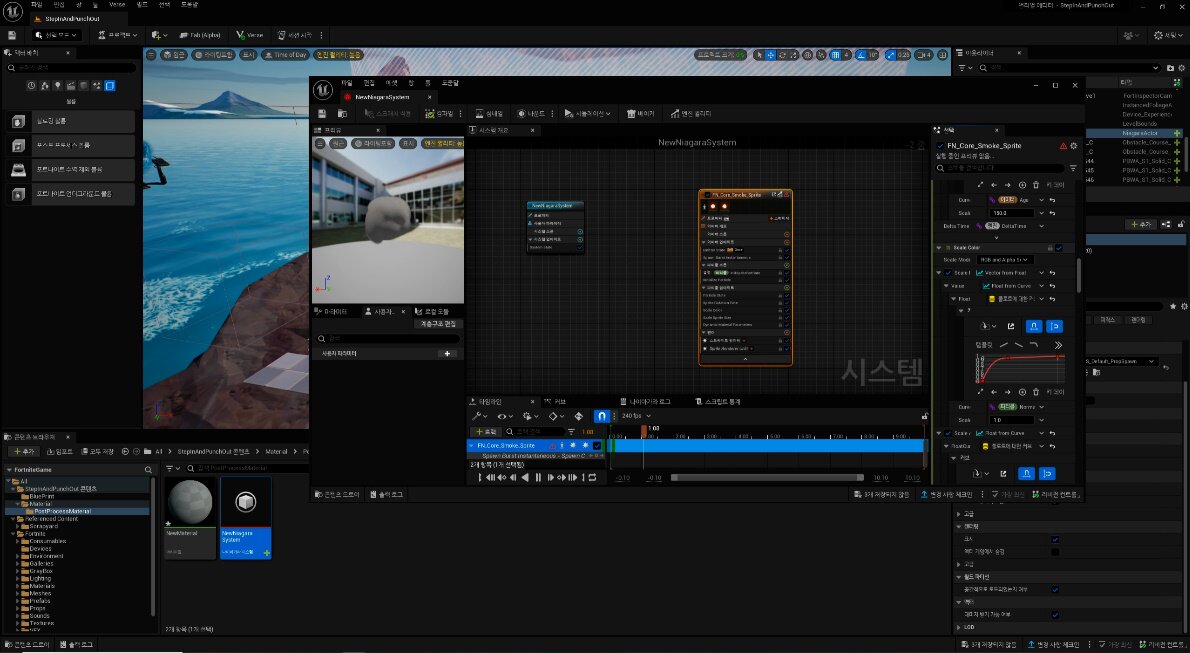The image size is (1190, 653).
Task: Toggle the Scale Color module checkbox
Action: (x=1059, y=248)
